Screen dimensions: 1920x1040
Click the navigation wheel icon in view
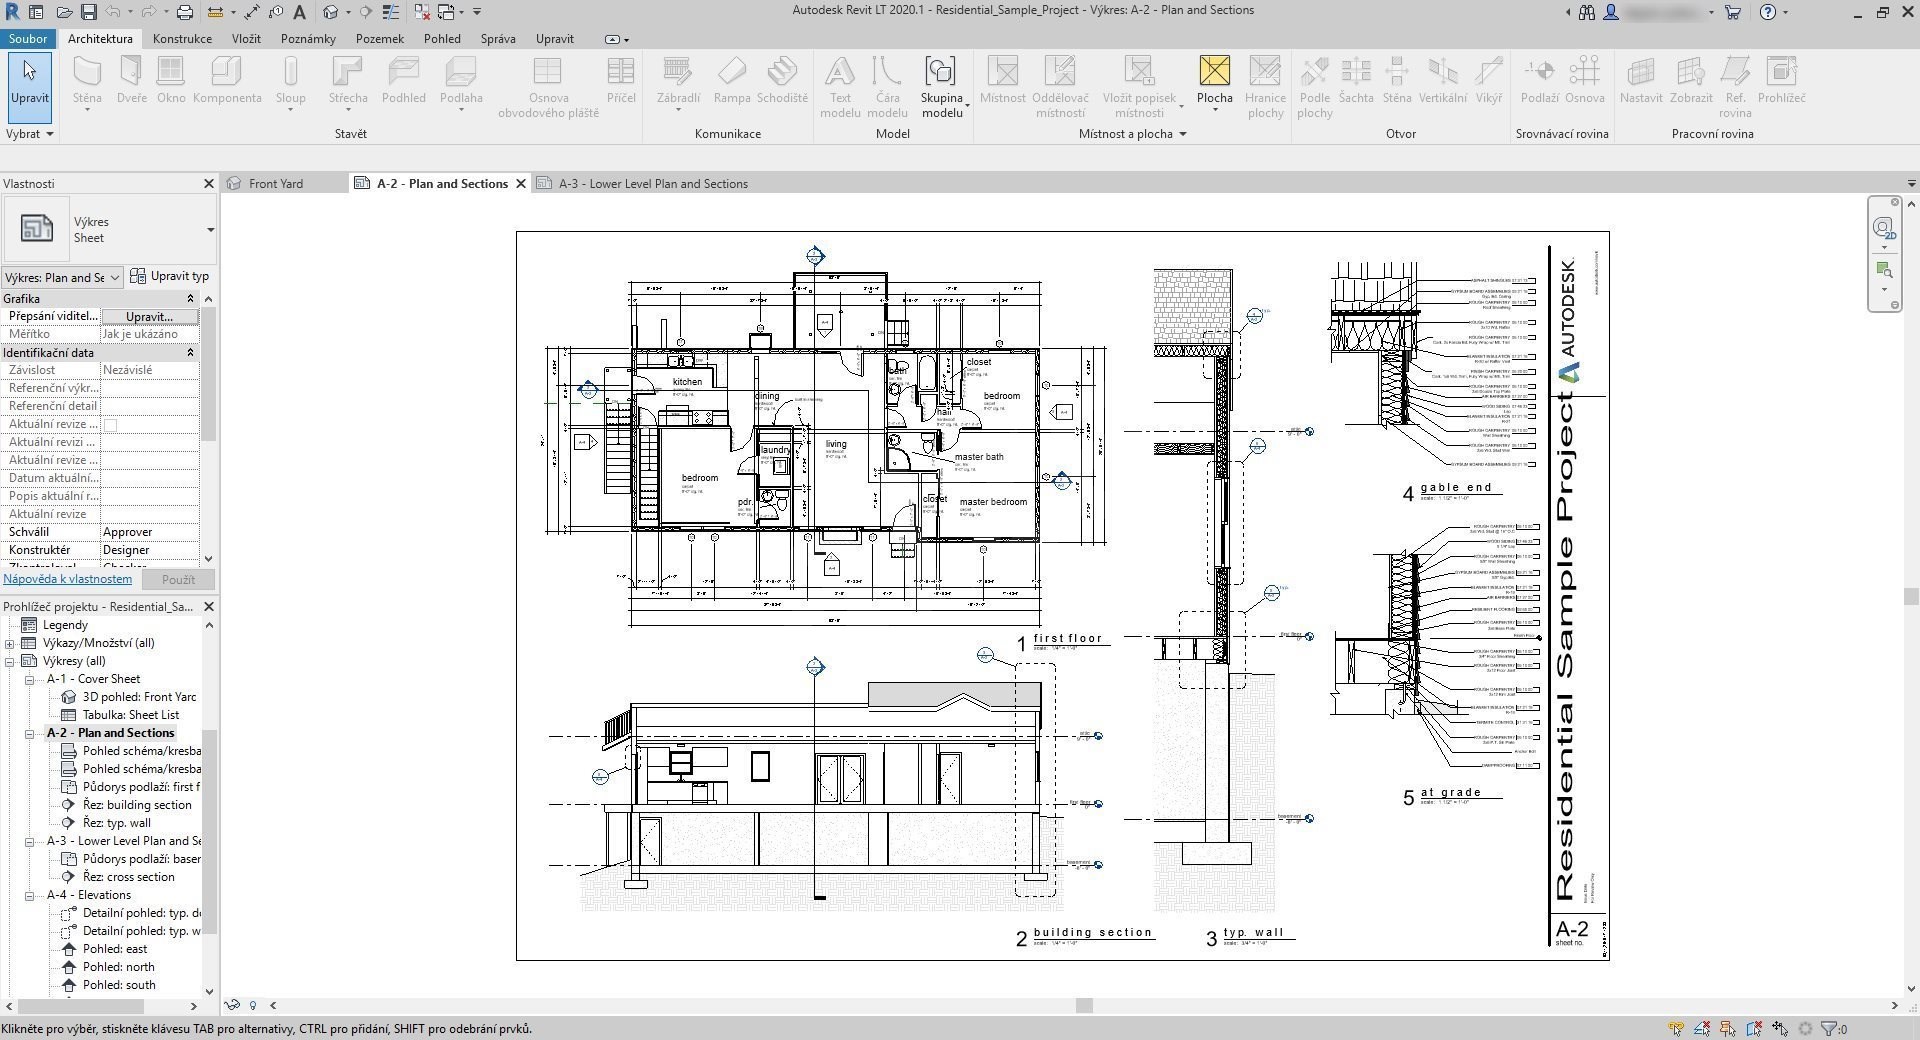(x=1884, y=228)
